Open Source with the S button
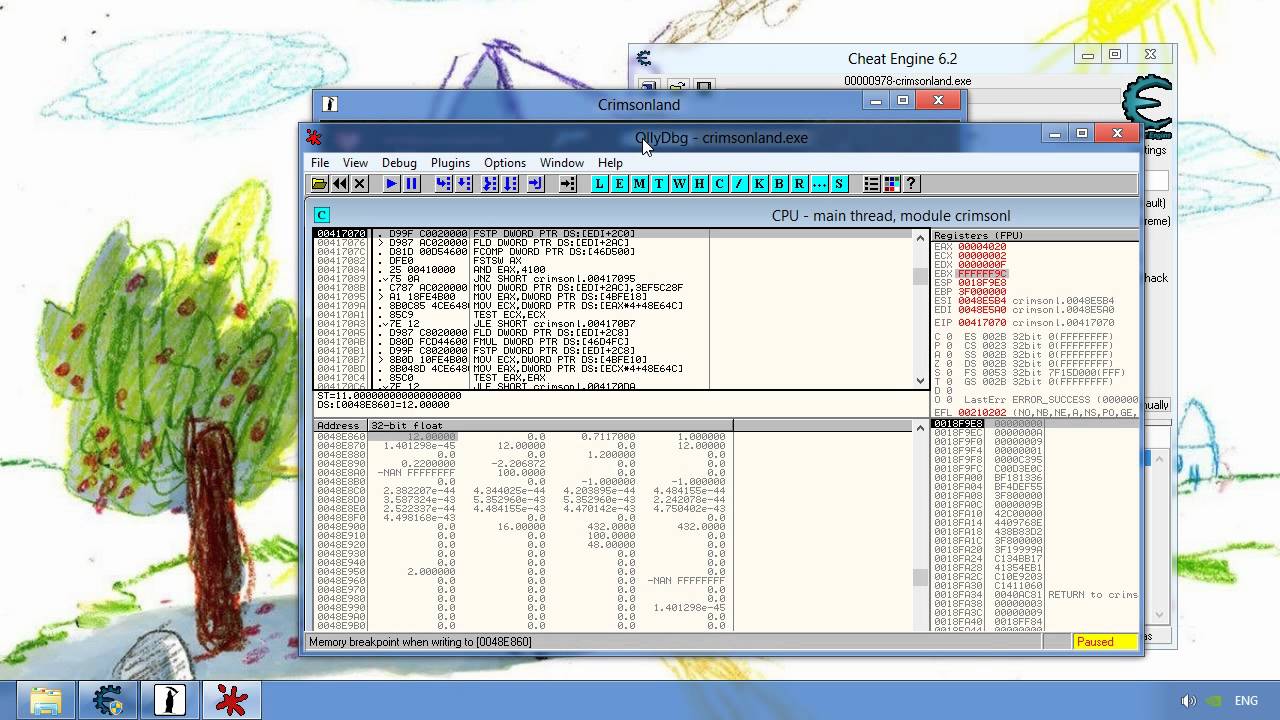 [839, 184]
